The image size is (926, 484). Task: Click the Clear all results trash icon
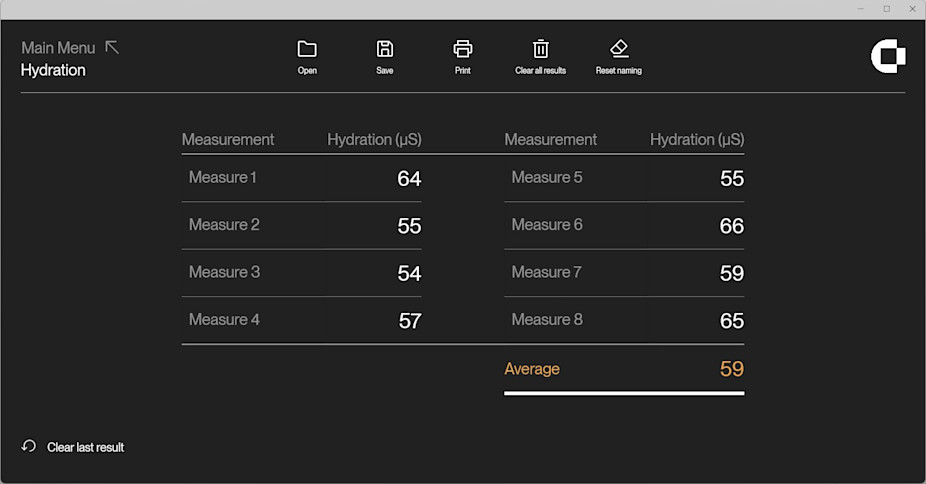click(x=540, y=49)
